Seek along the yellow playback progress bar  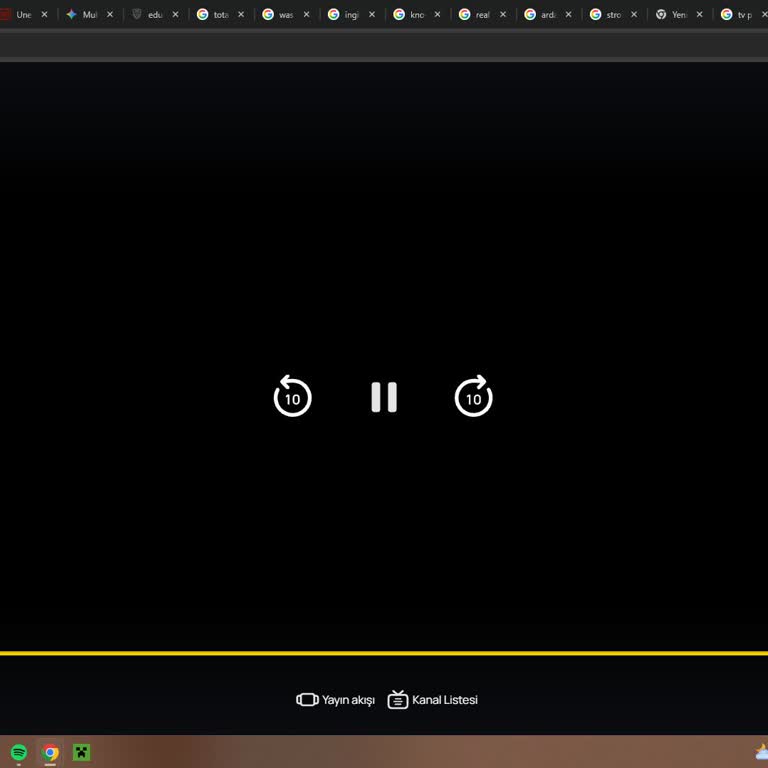tap(384, 653)
